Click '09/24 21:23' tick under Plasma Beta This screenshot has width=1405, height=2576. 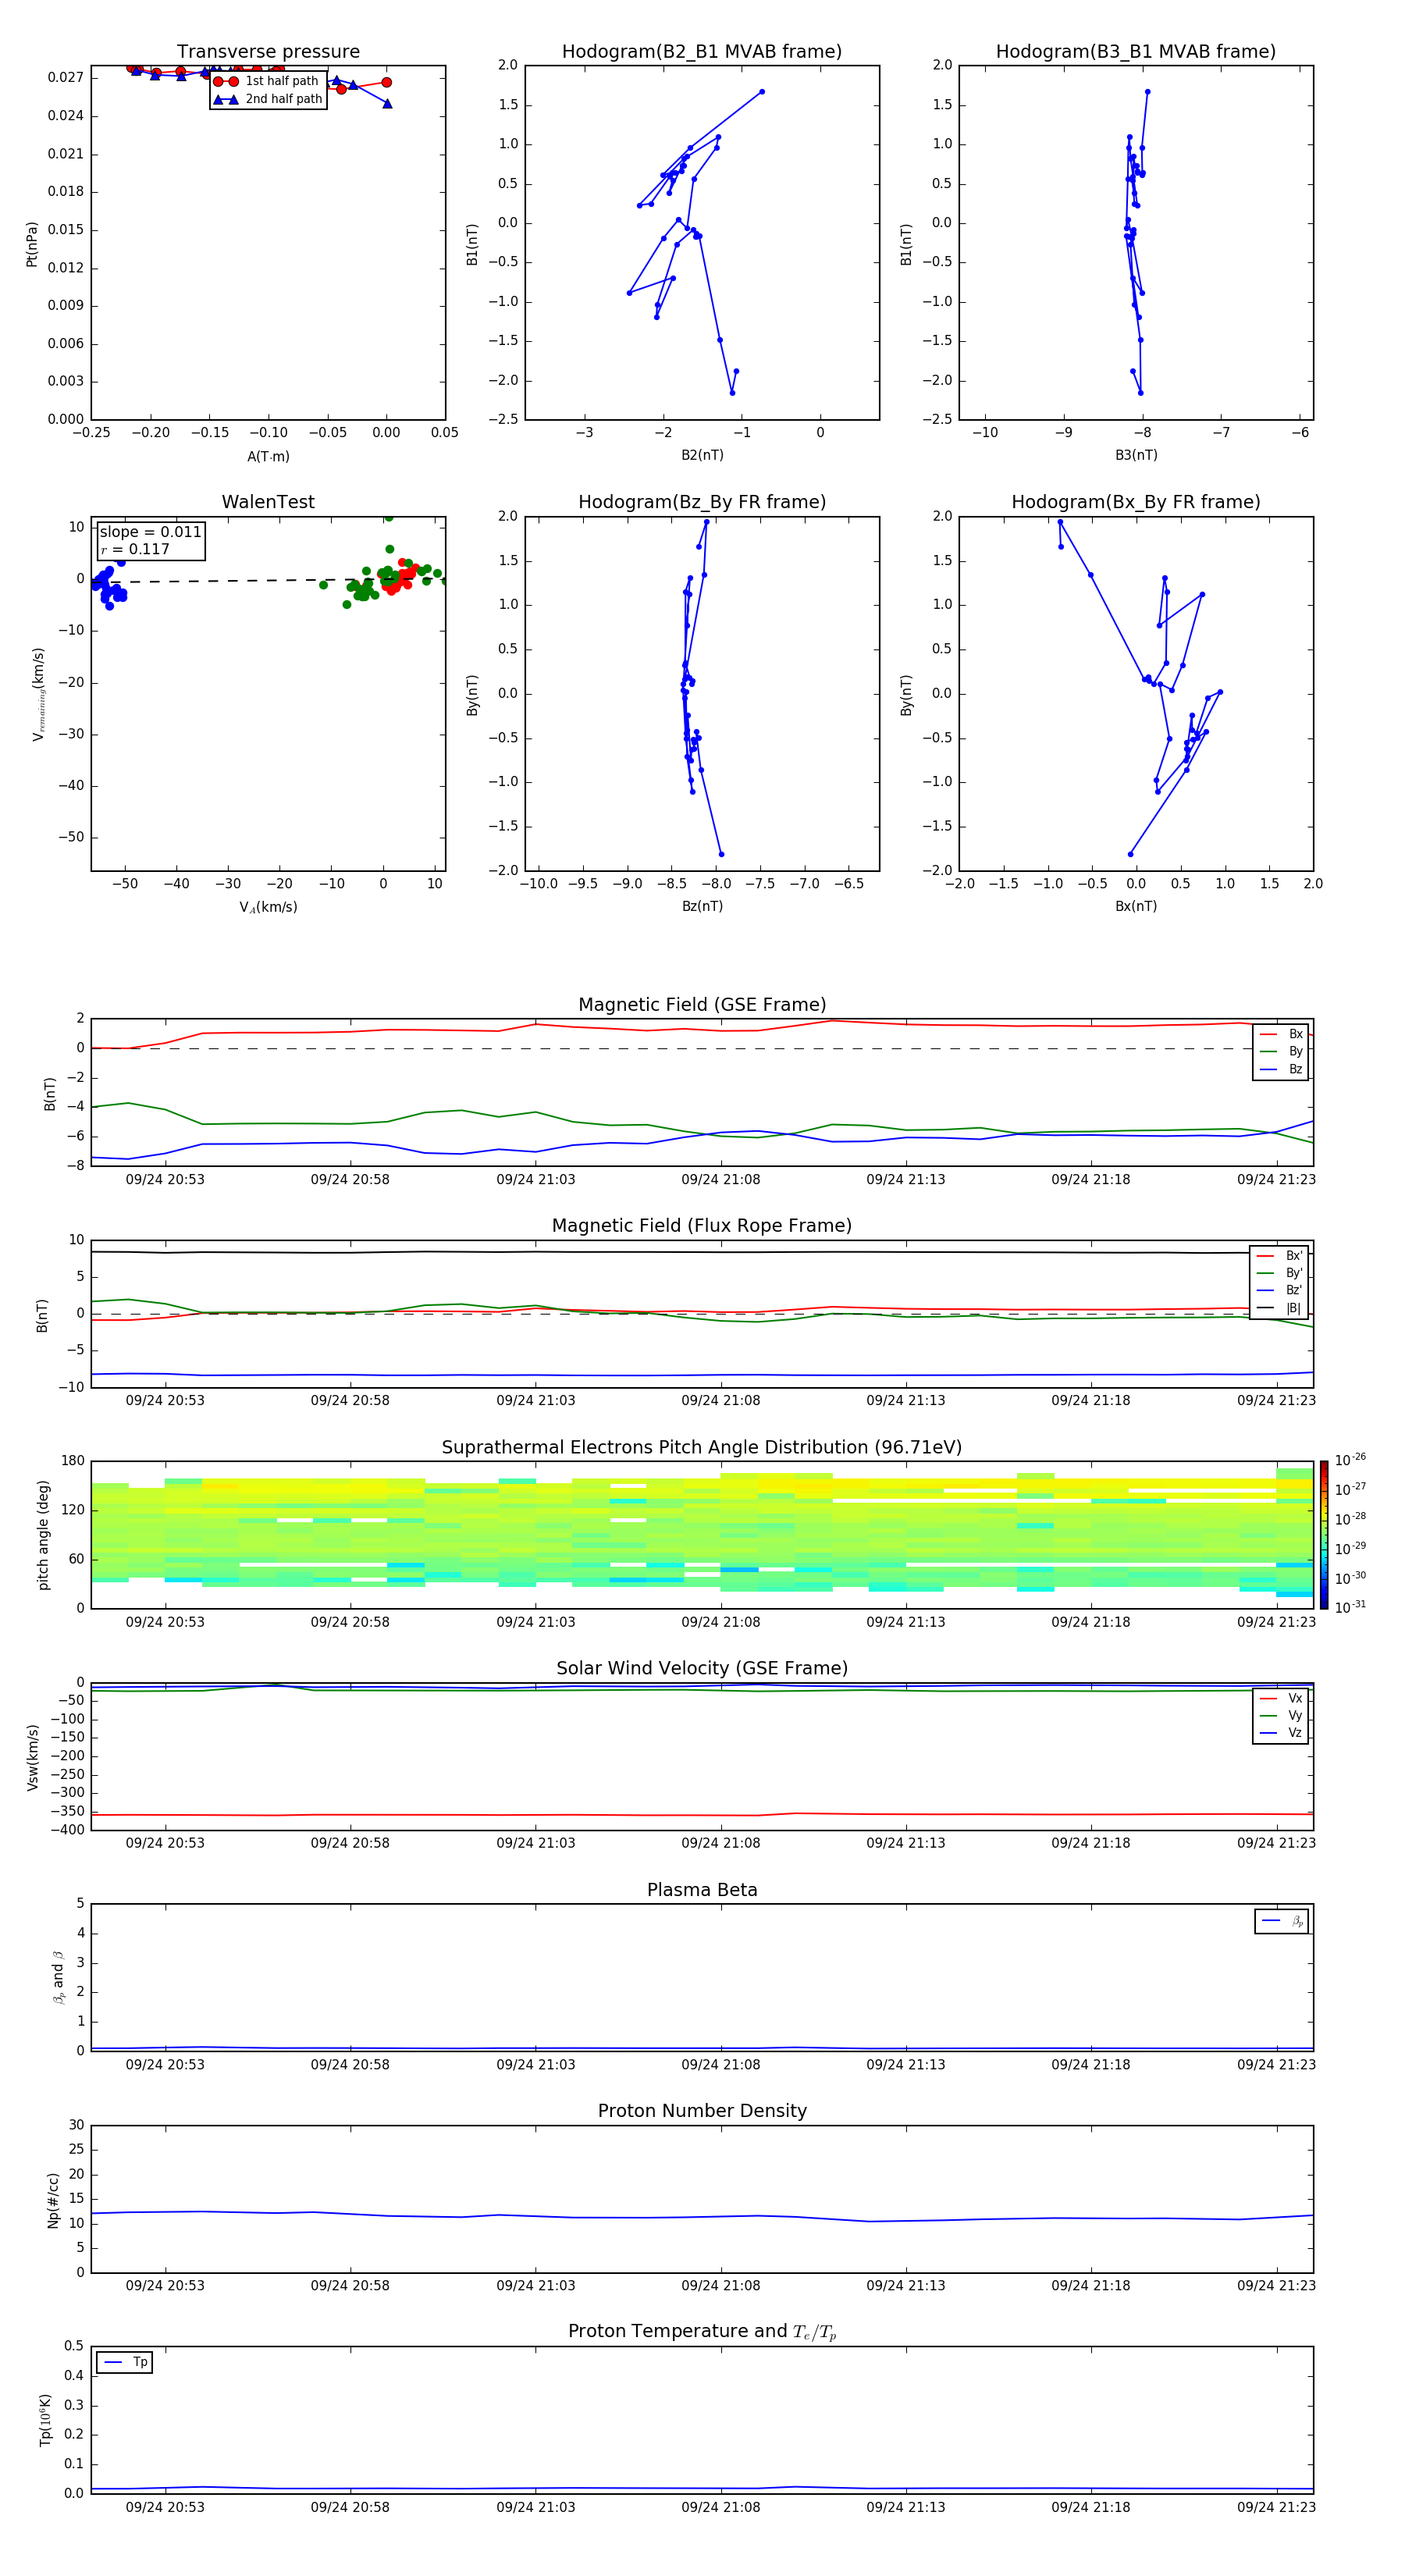click(x=1277, y=2064)
